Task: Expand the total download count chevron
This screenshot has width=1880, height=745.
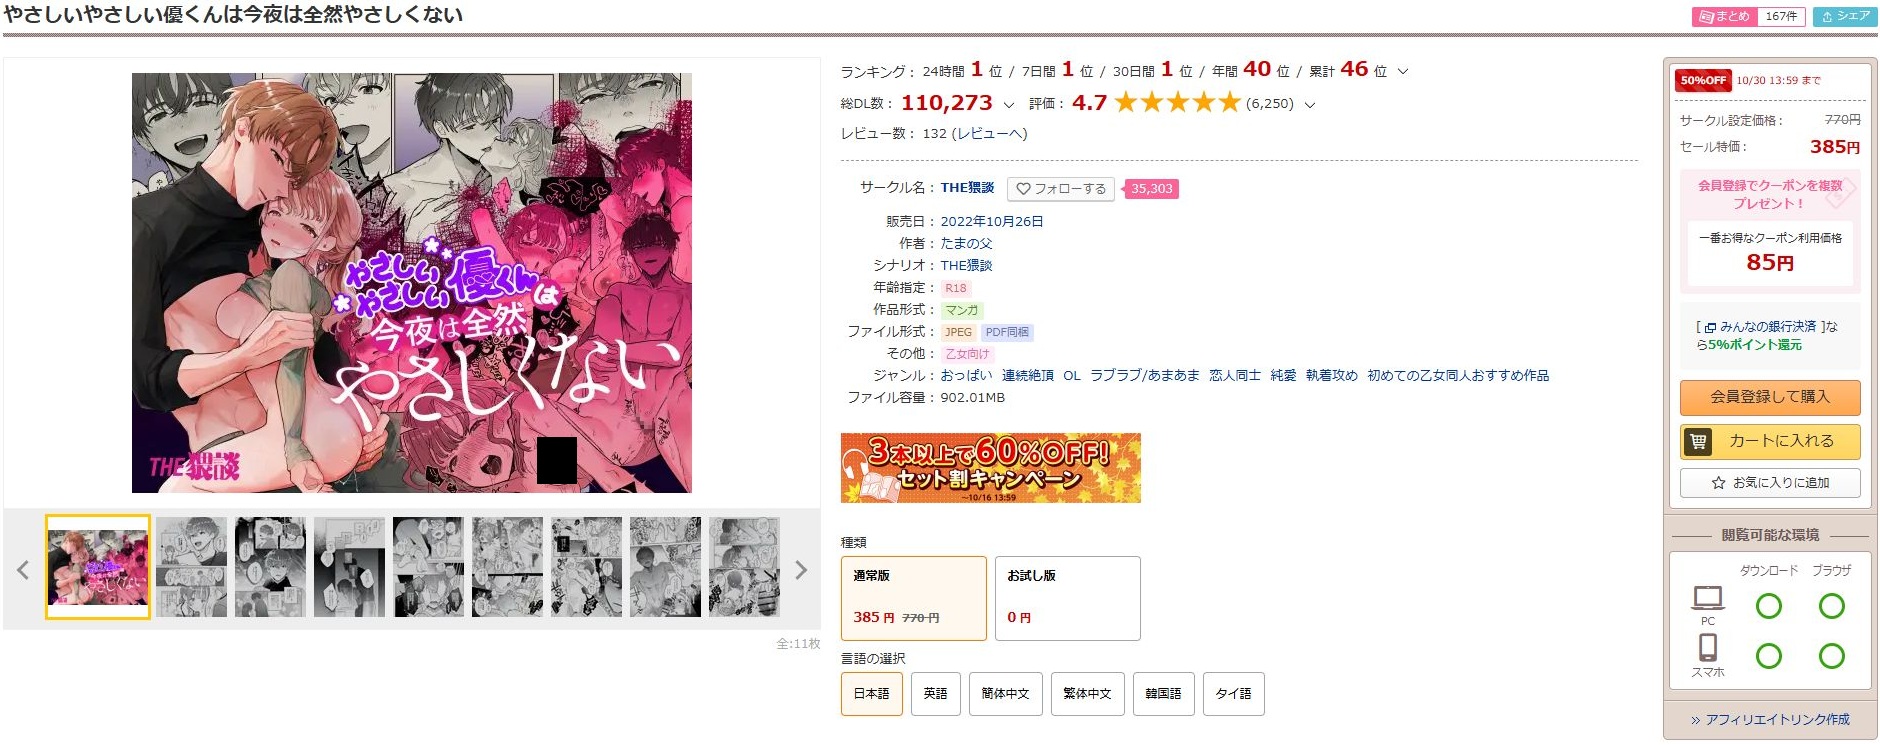Action: point(1008,104)
